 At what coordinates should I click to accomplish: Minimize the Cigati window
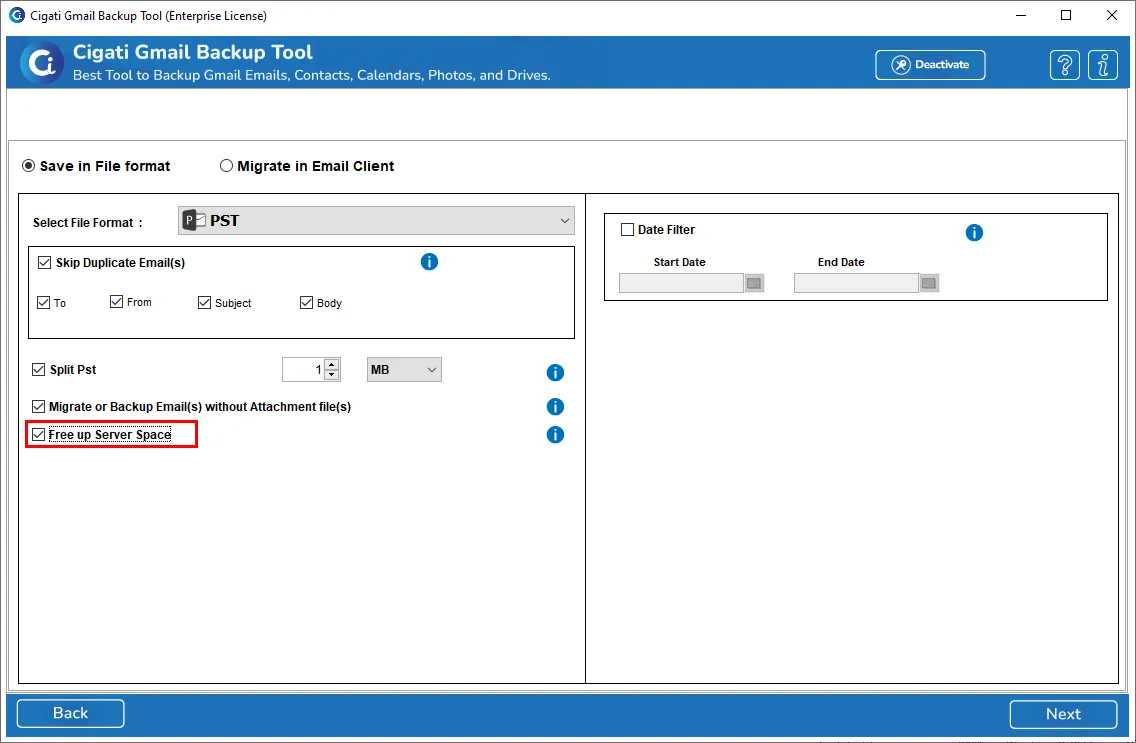tap(1021, 15)
